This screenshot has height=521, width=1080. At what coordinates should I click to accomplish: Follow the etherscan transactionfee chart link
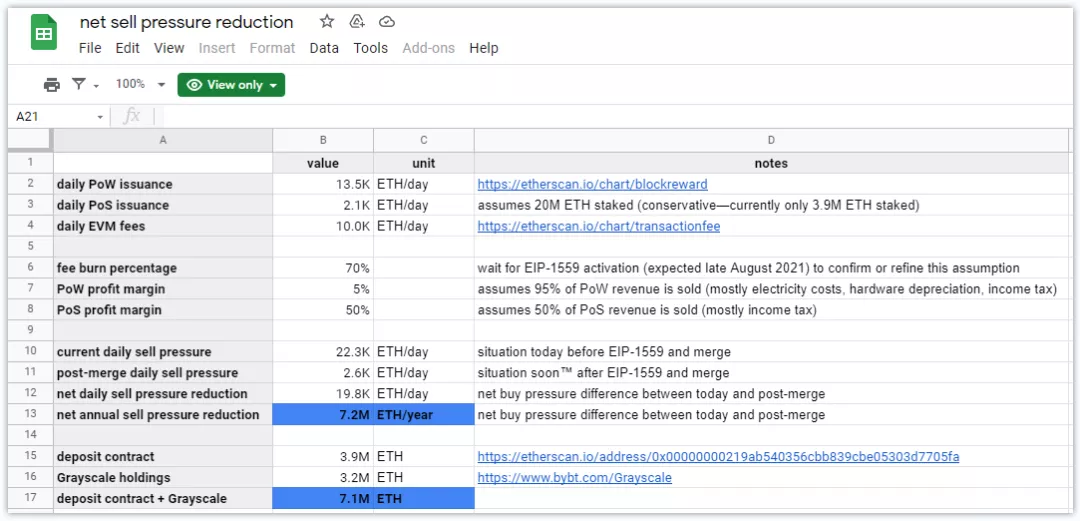[598, 226]
